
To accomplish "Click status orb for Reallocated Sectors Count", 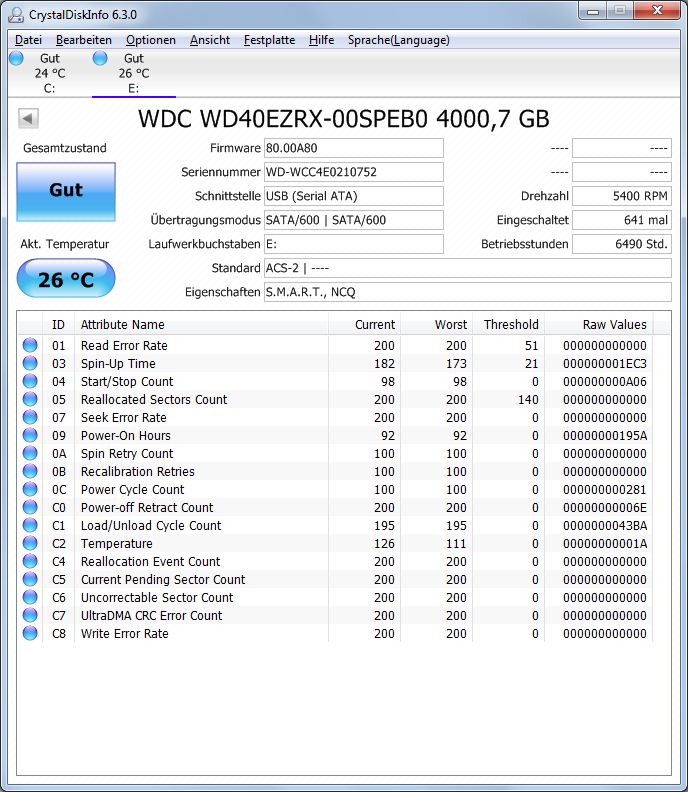I will point(30,399).
